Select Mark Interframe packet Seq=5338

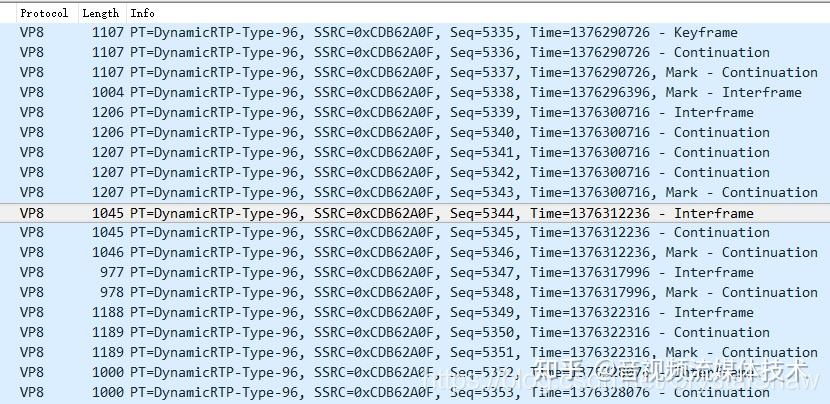(x=415, y=93)
